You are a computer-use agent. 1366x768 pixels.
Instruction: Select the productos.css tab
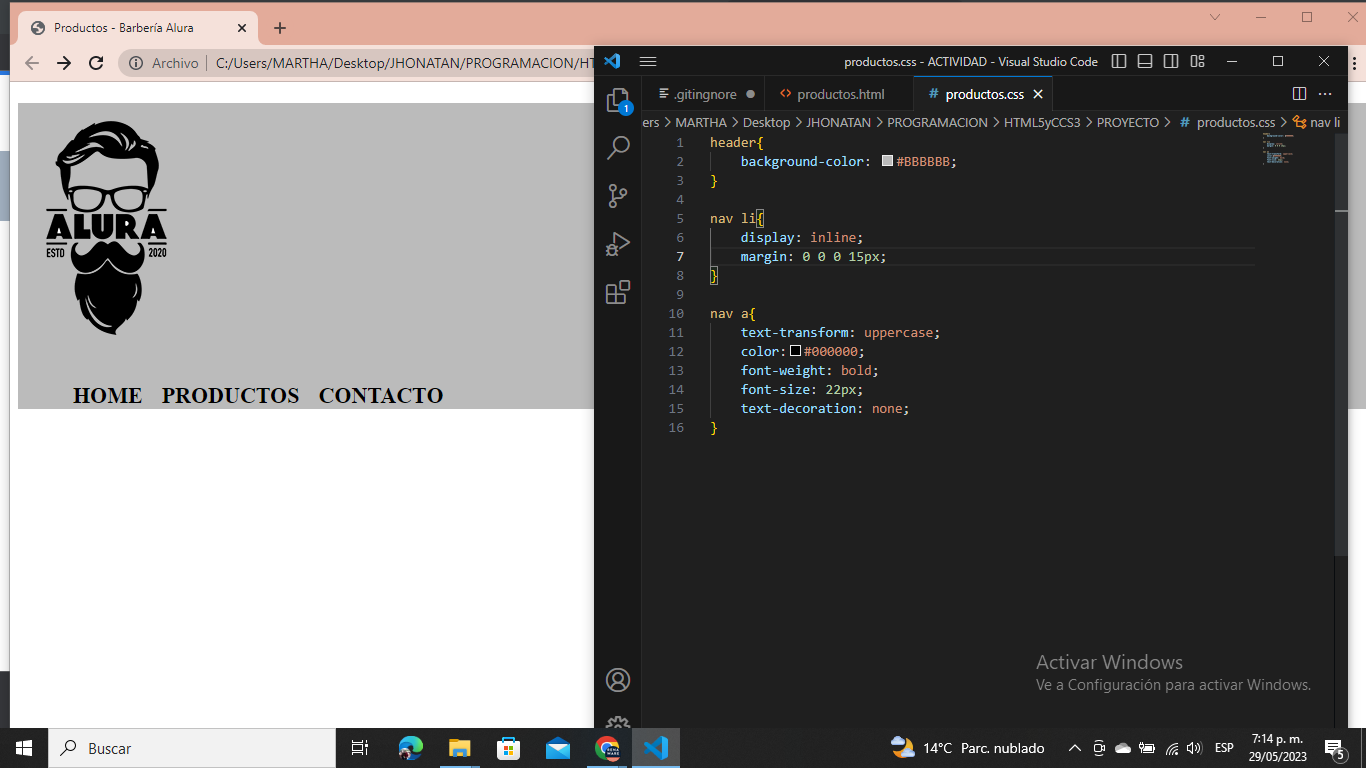(x=984, y=94)
